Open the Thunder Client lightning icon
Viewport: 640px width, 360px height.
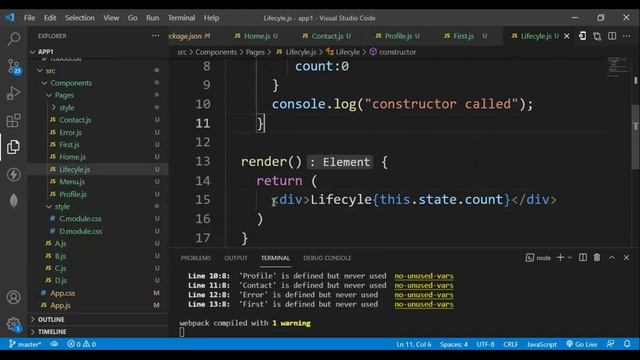coord(14,174)
